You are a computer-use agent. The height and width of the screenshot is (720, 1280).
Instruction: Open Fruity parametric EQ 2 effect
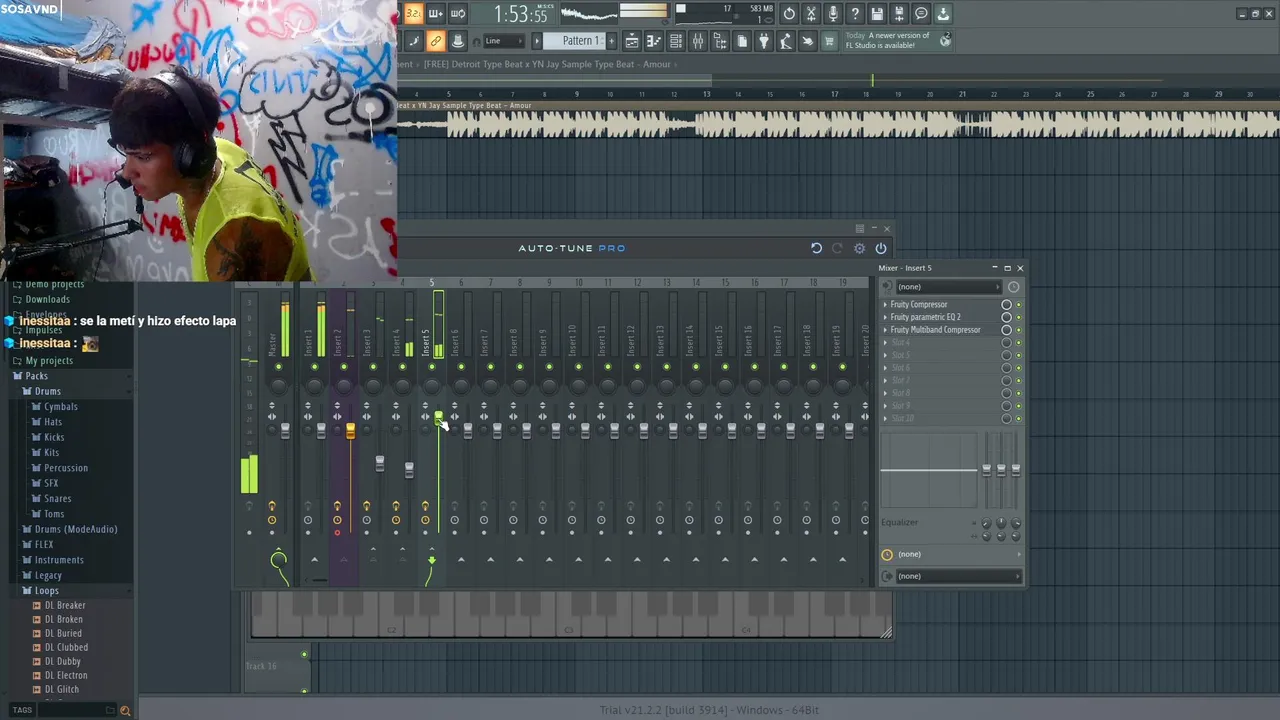pos(925,317)
